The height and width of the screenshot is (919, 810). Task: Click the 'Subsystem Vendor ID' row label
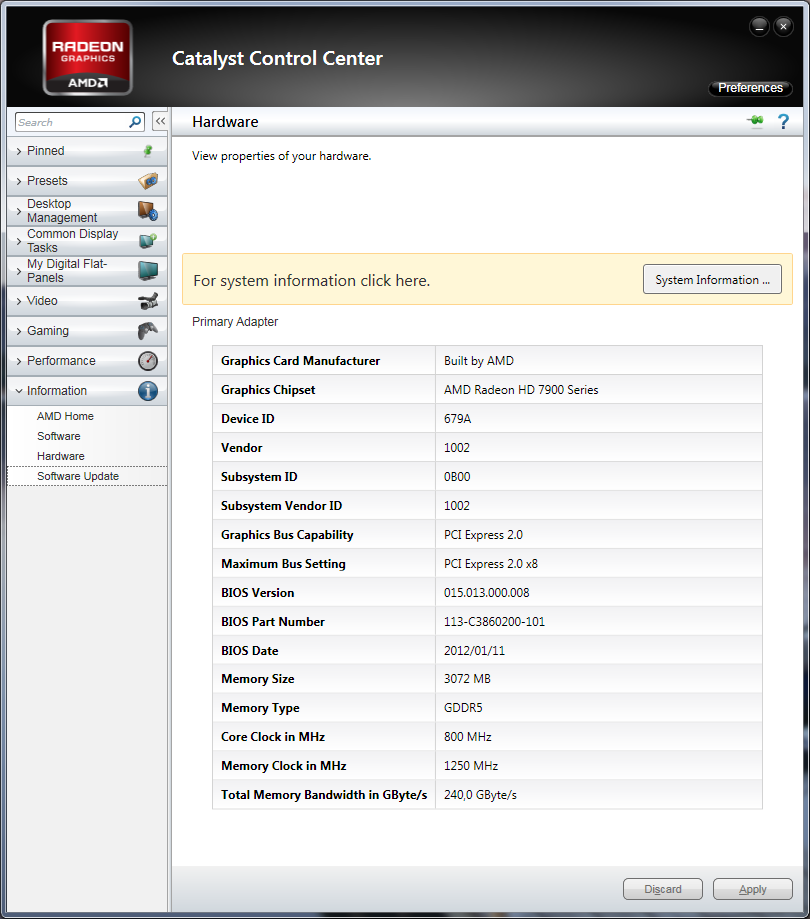[x=281, y=506]
